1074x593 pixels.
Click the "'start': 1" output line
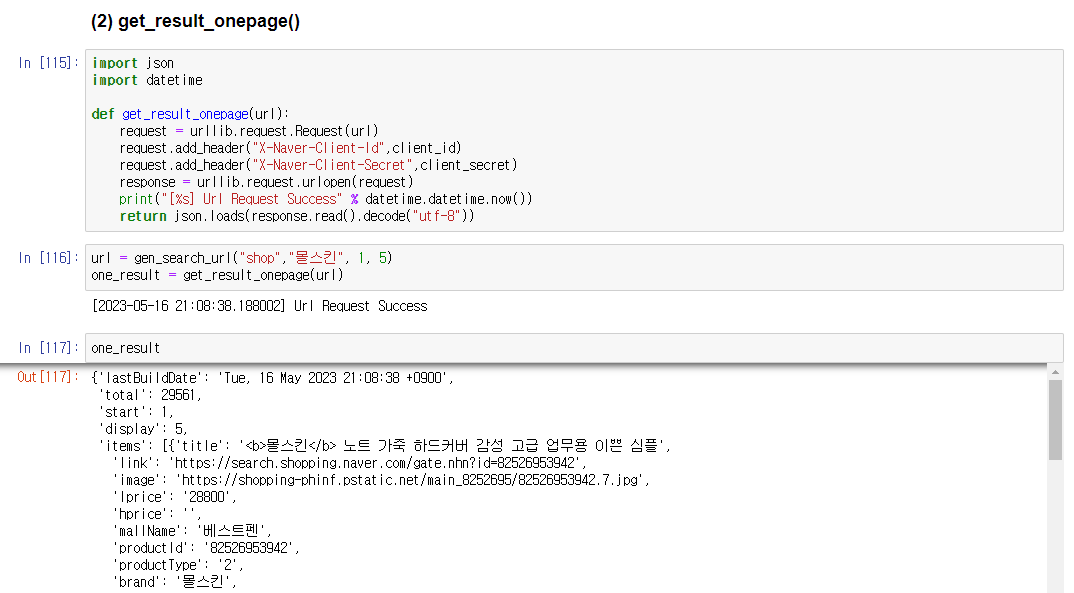(x=136, y=412)
